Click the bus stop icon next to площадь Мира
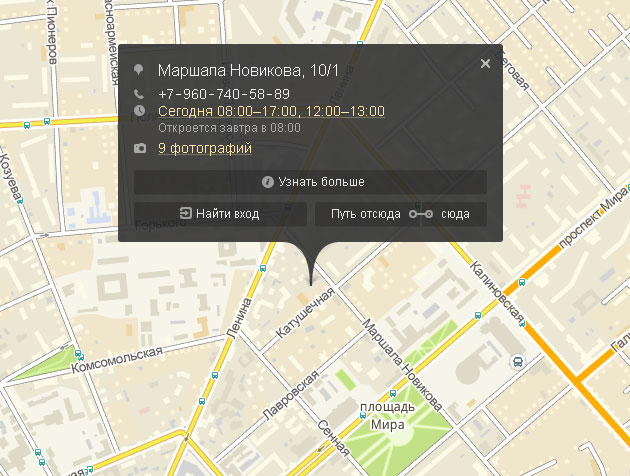Screen dimensions: 630x476 tap(363, 415)
